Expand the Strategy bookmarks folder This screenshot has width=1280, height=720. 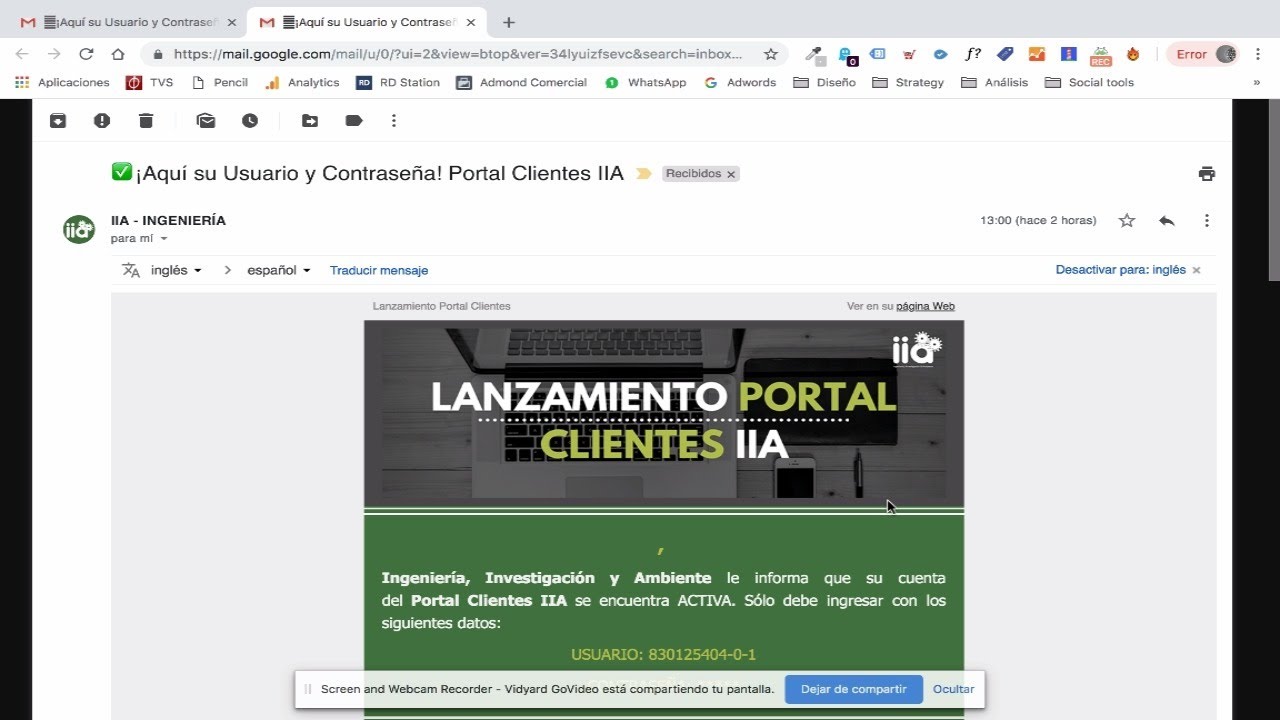tap(908, 83)
